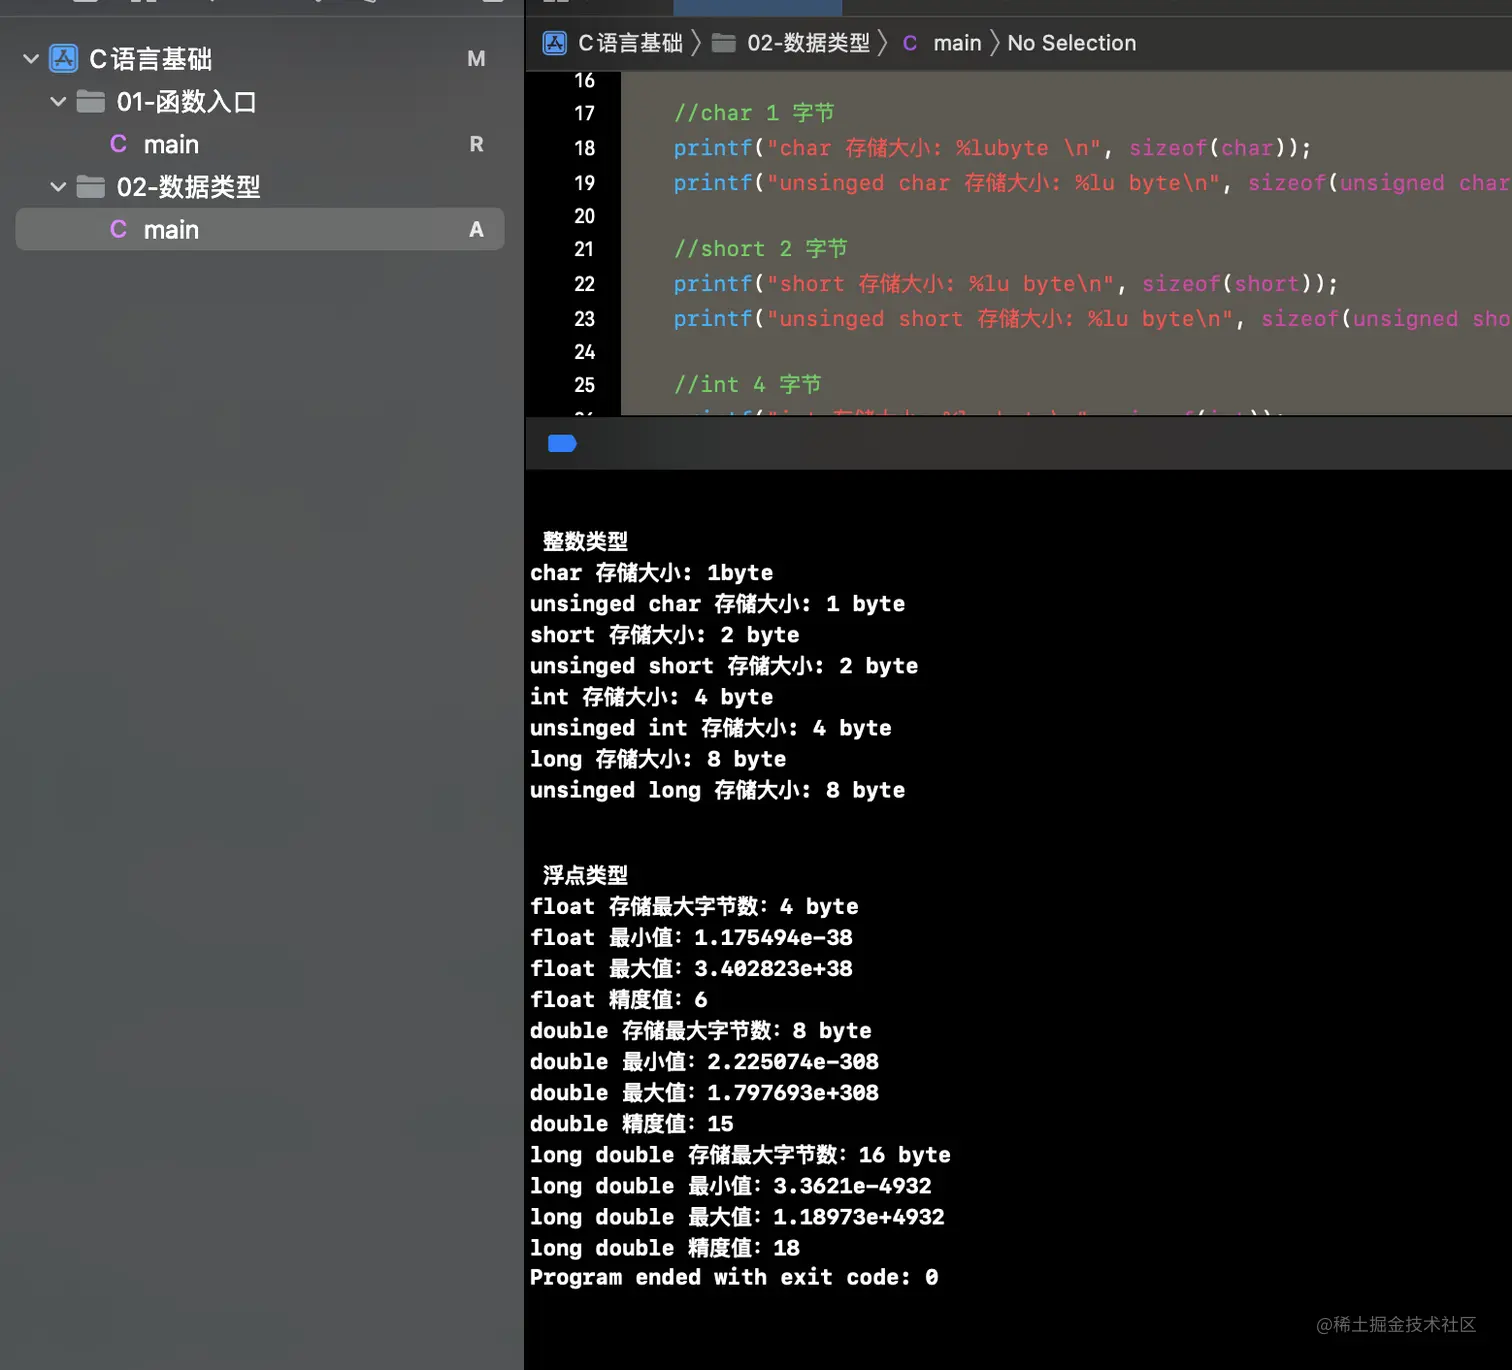Image resolution: width=1512 pixels, height=1370 pixels.
Task: Click console line 'double 最小值: 2.225074e-308'
Action: pyautogui.click(x=705, y=1062)
